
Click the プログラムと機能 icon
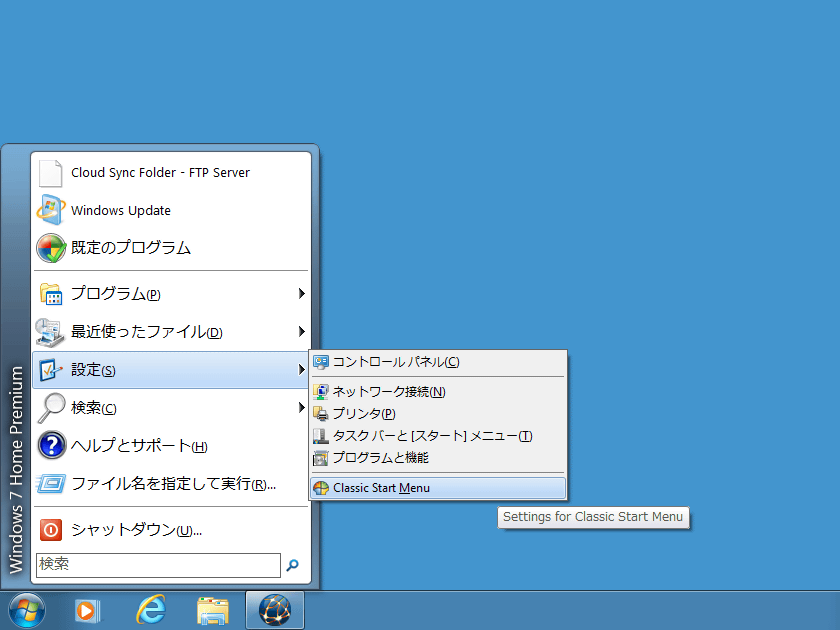coord(321,458)
